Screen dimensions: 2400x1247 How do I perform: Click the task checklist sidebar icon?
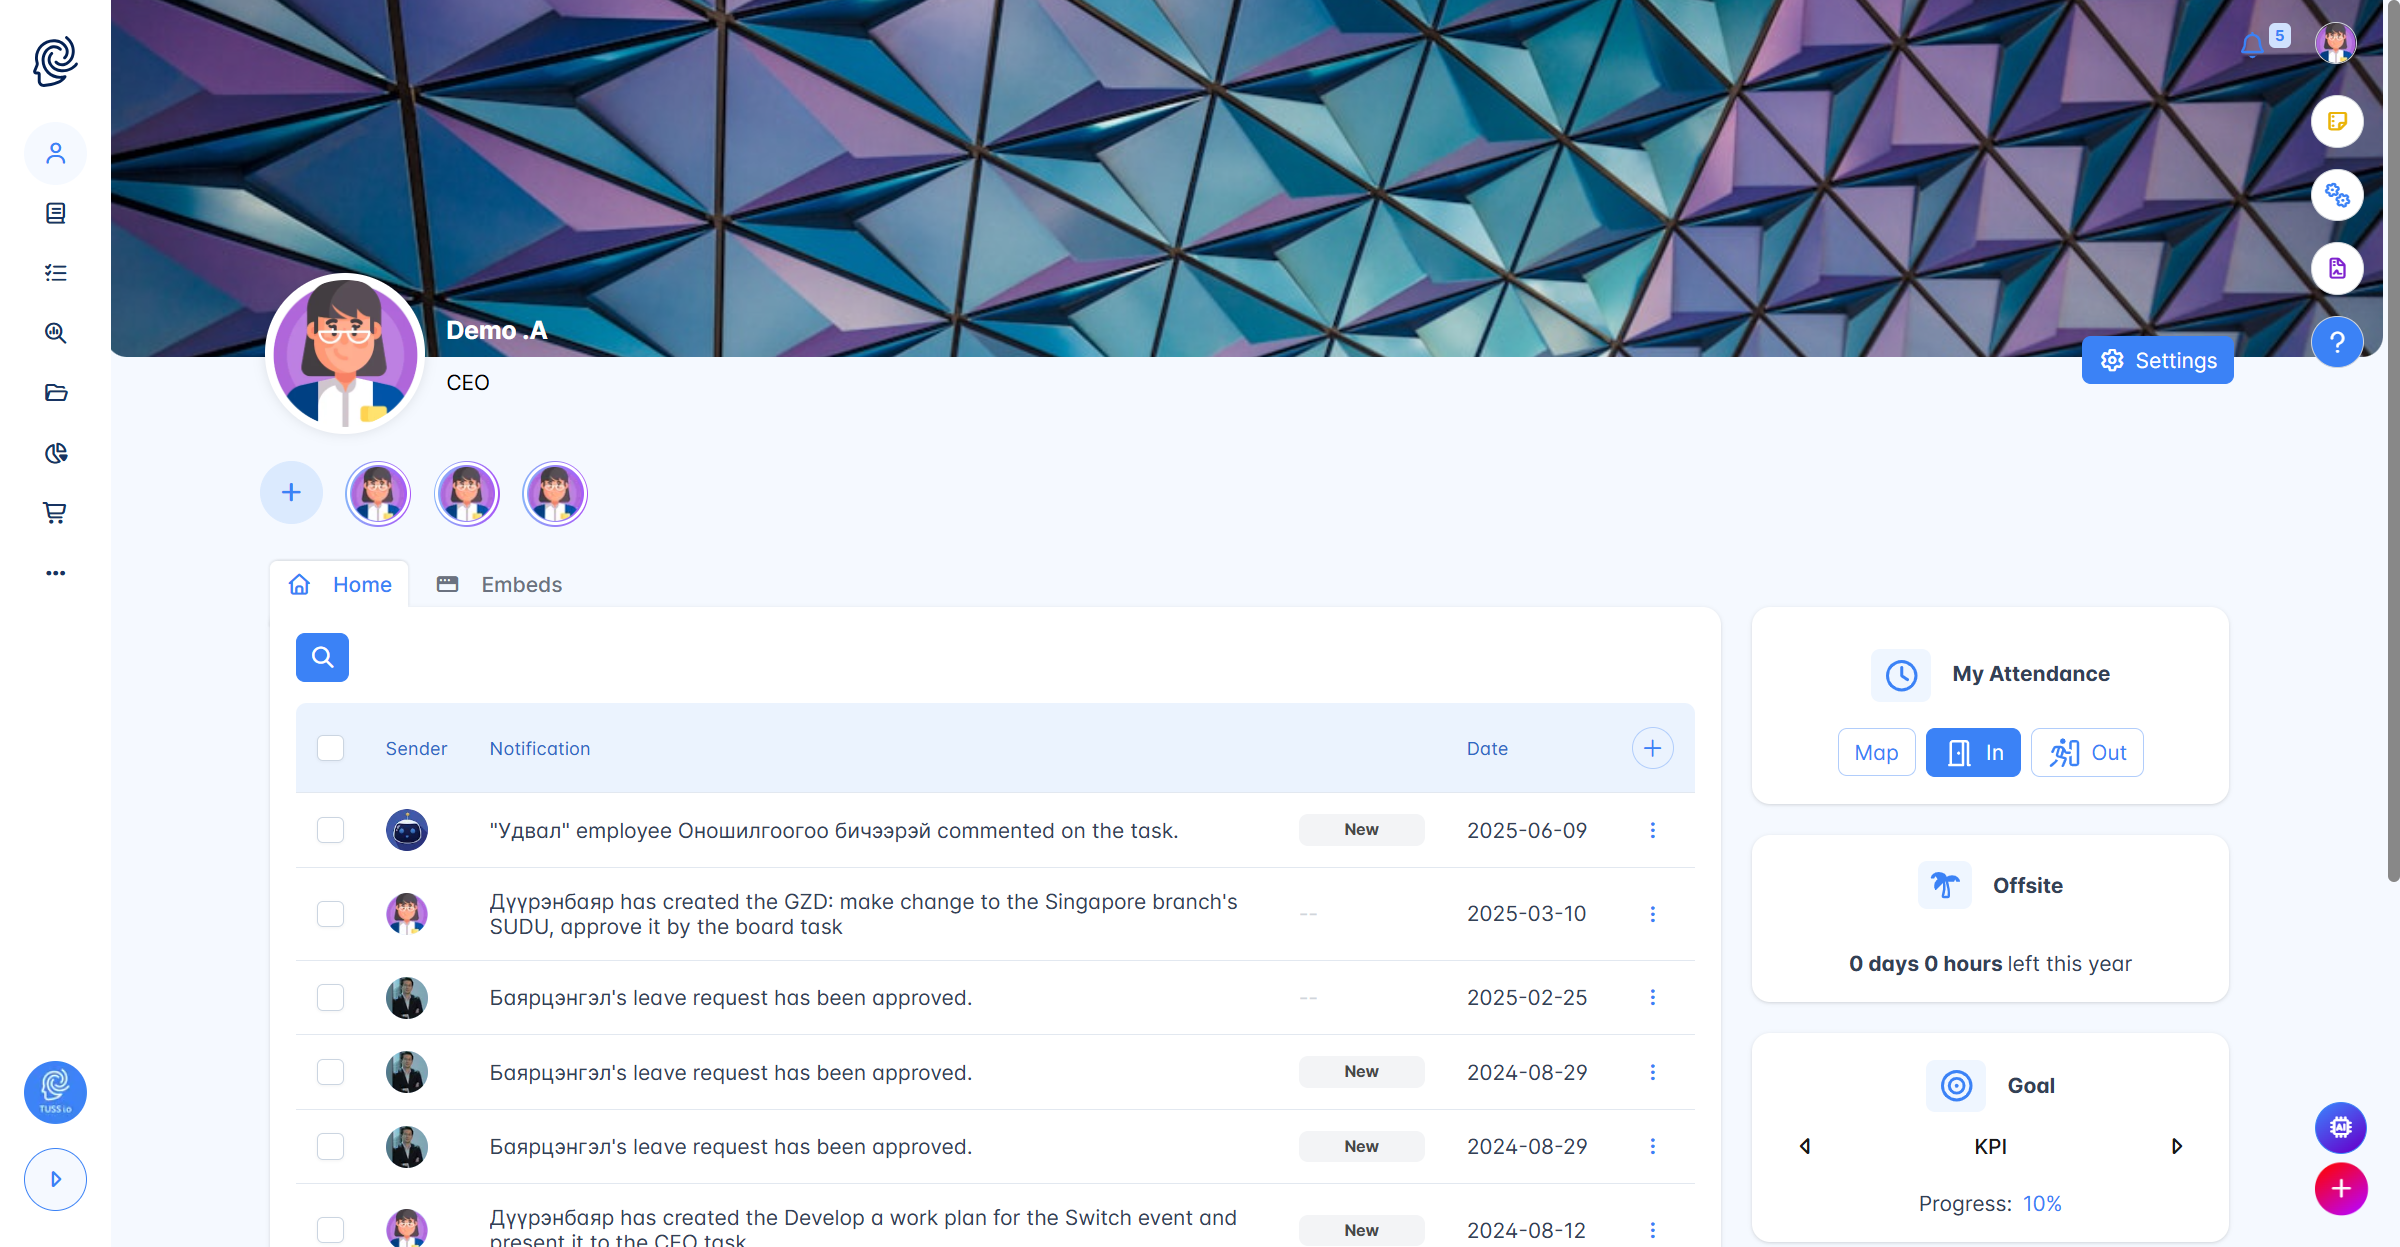point(55,273)
